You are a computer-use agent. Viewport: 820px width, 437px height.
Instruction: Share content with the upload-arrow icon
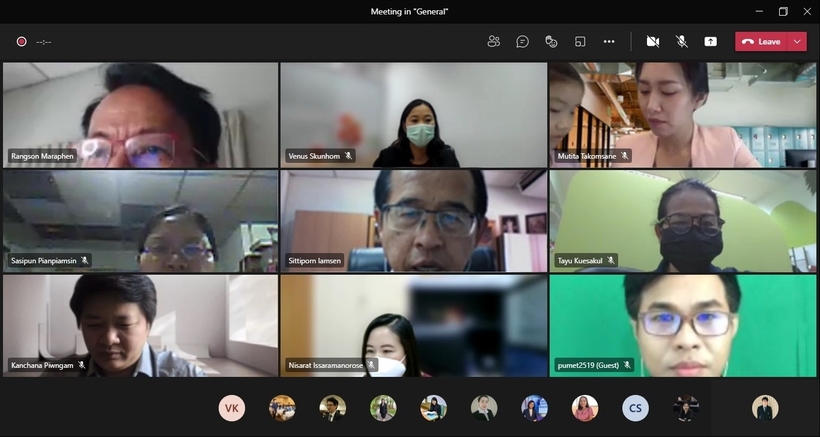click(x=710, y=42)
